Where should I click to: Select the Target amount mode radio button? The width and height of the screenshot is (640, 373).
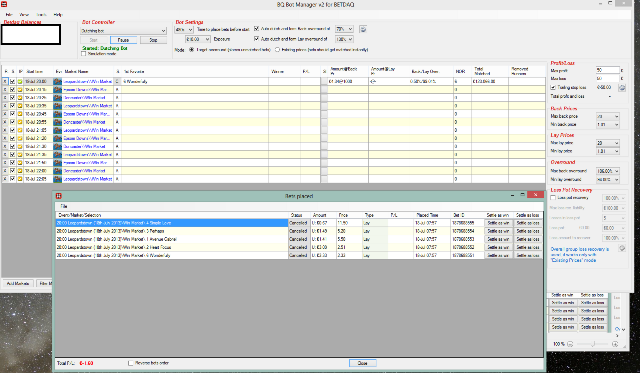click(191, 50)
